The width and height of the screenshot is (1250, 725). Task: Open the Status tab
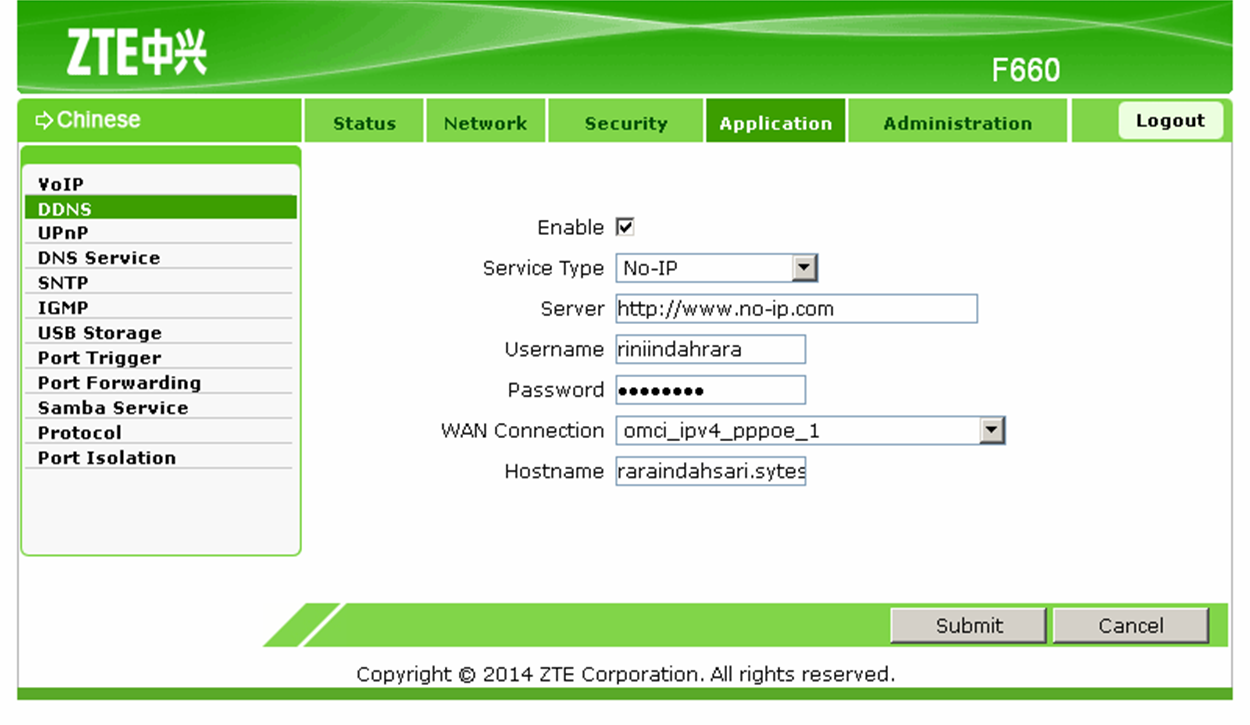point(364,123)
